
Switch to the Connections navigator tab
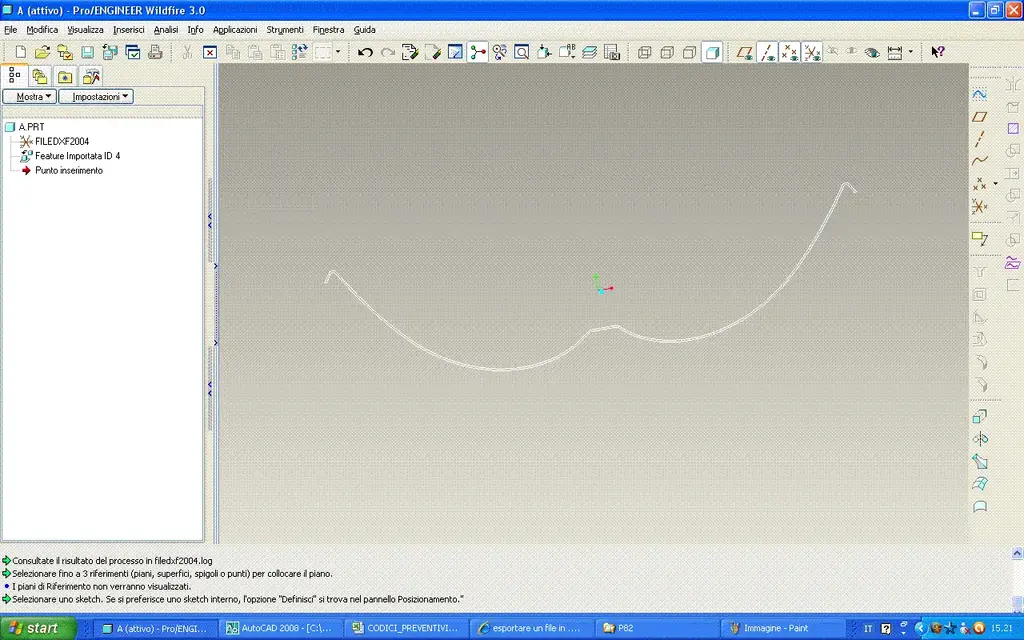pyautogui.click(x=90, y=76)
